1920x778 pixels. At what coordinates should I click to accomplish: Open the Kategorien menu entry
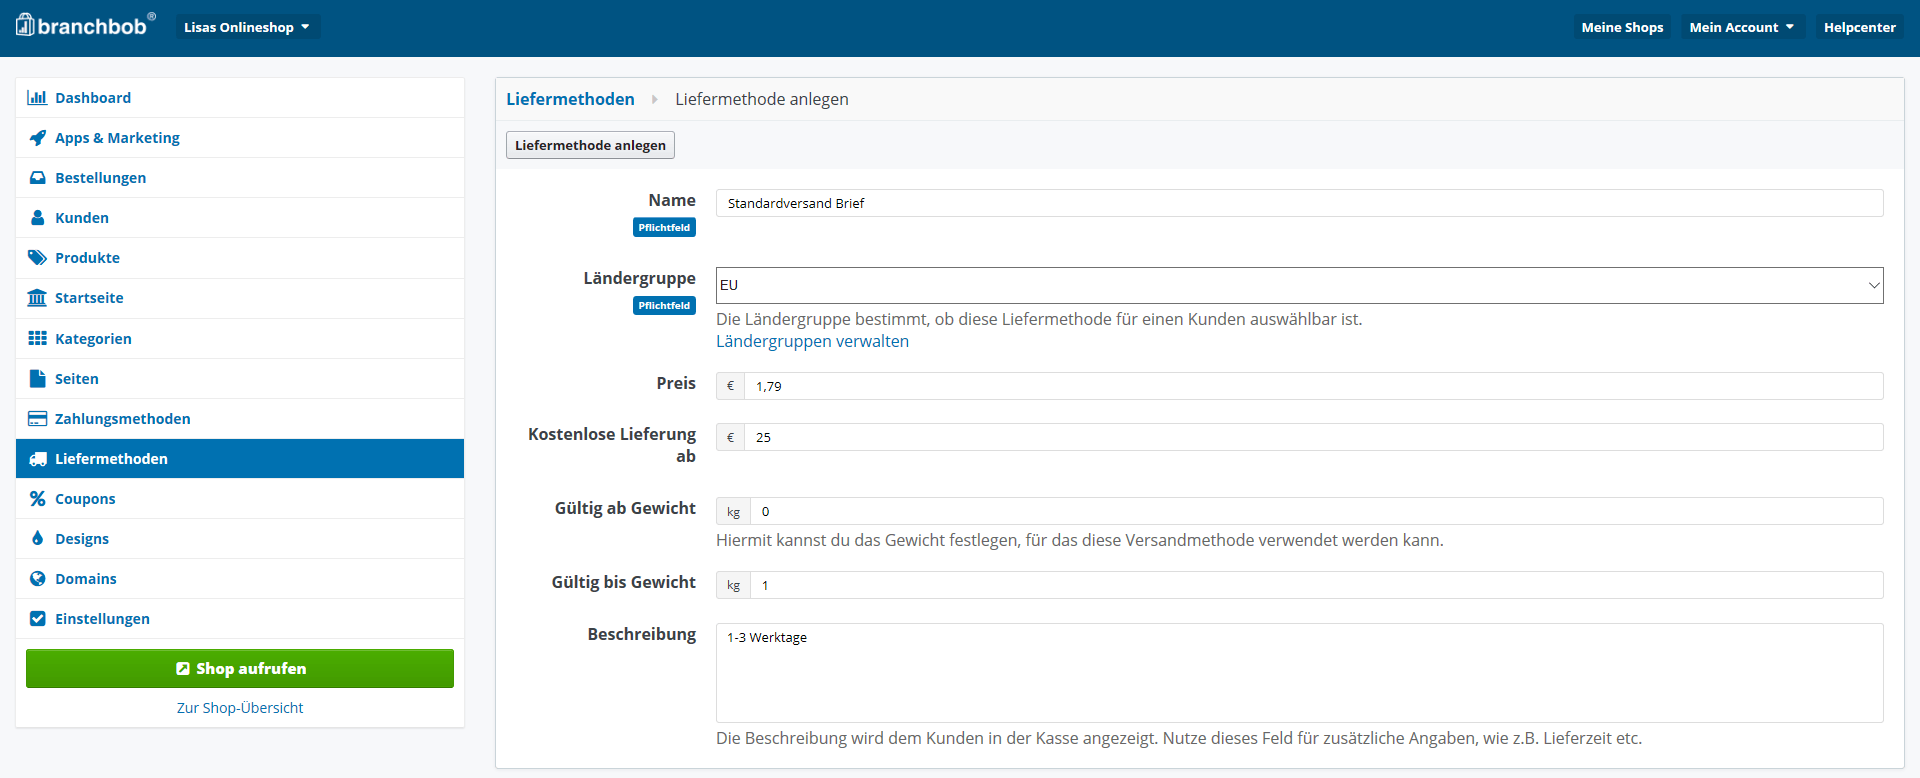point(240,339)
